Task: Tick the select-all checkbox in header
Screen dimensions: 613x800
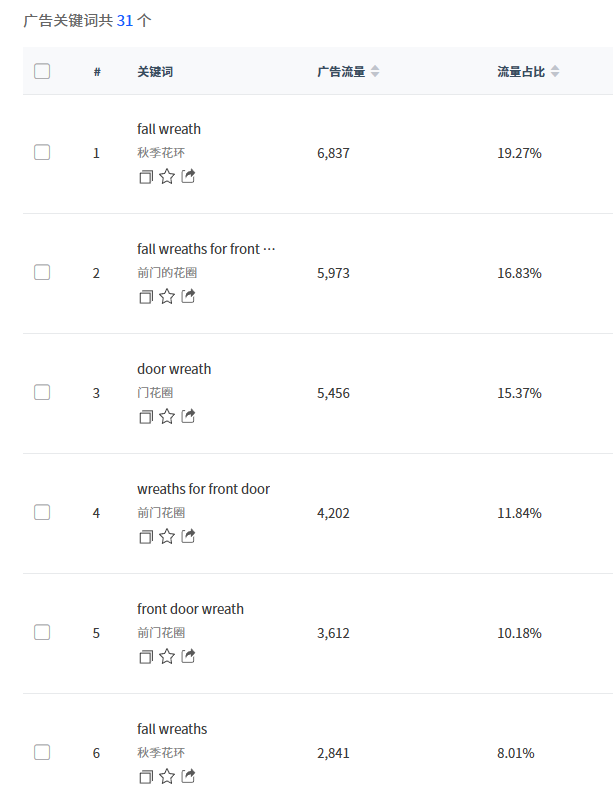Action: point(42,71)
